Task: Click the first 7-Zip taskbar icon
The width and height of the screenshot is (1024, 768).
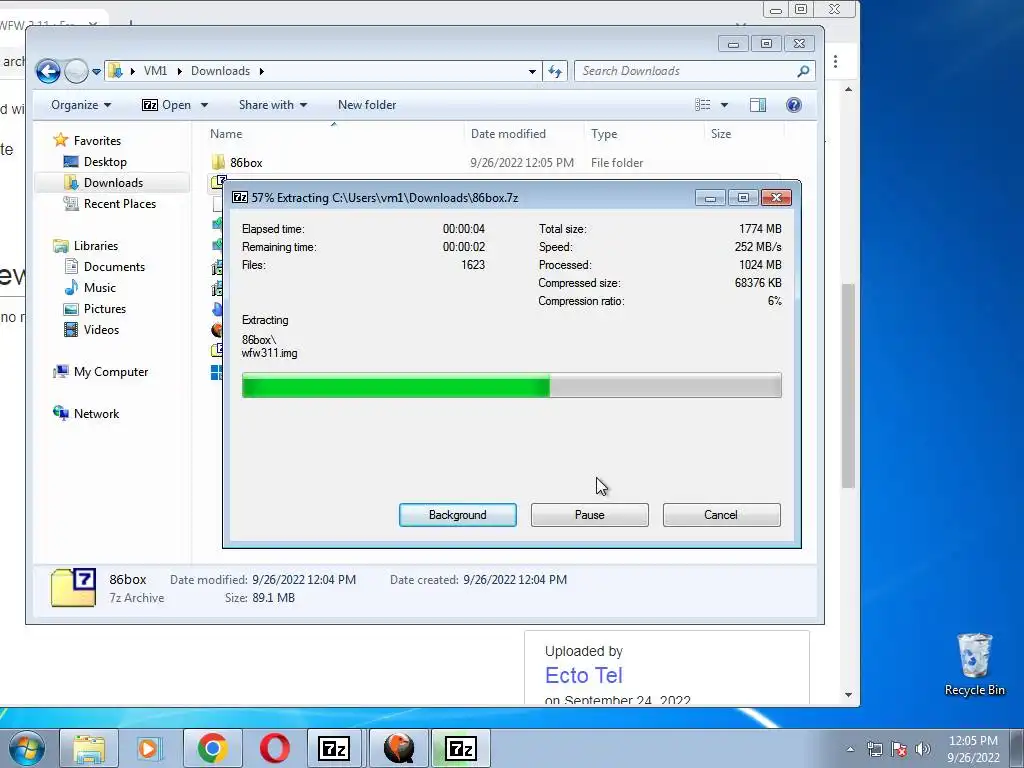Action: 334,748
